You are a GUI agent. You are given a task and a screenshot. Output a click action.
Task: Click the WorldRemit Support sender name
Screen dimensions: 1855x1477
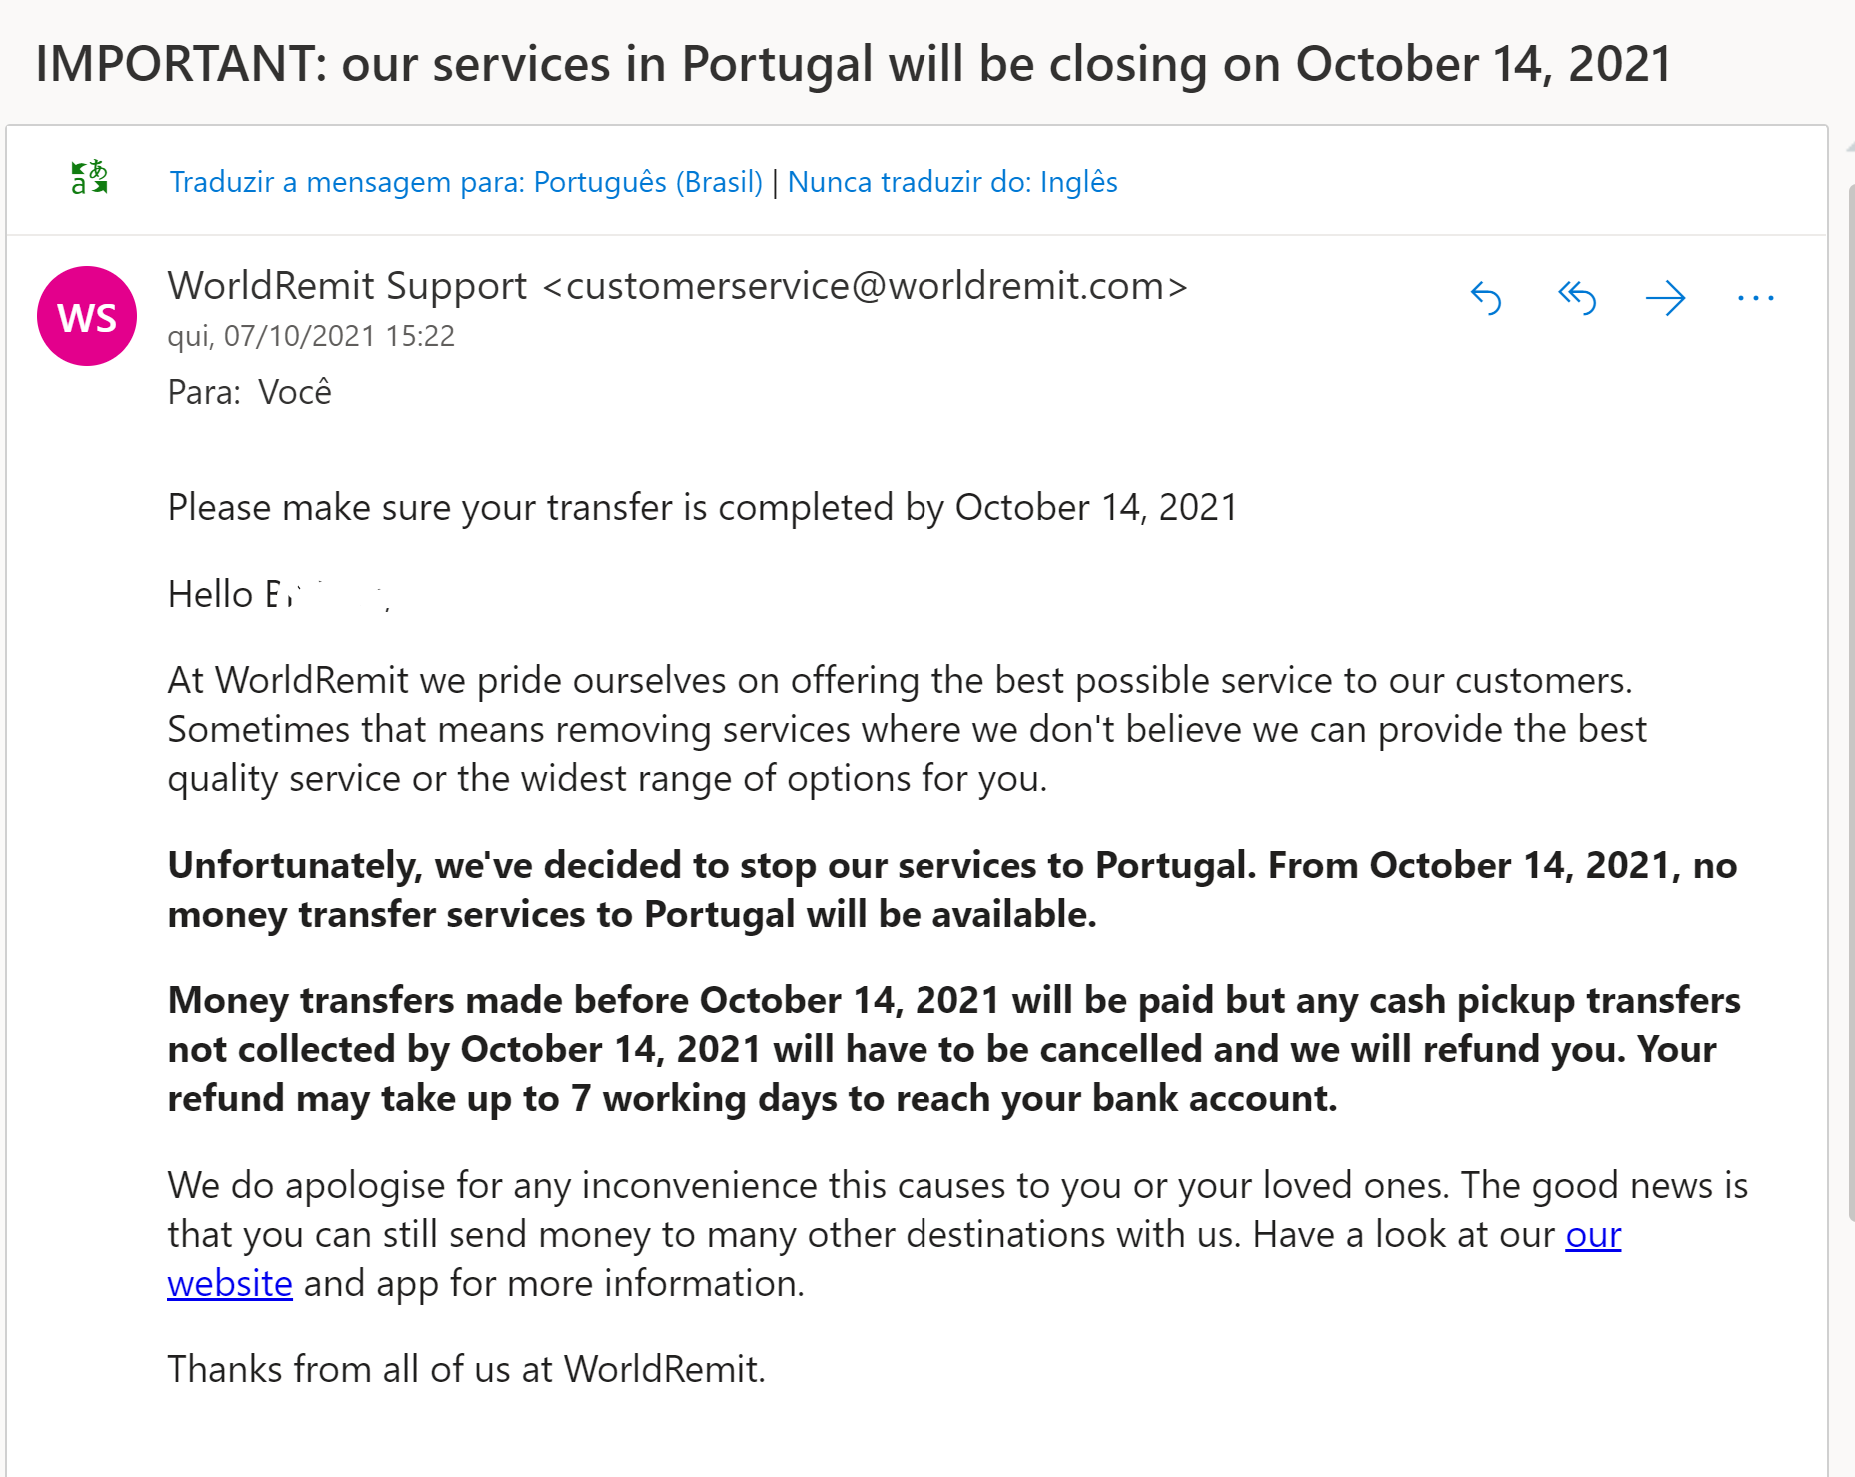click(347, 286)
